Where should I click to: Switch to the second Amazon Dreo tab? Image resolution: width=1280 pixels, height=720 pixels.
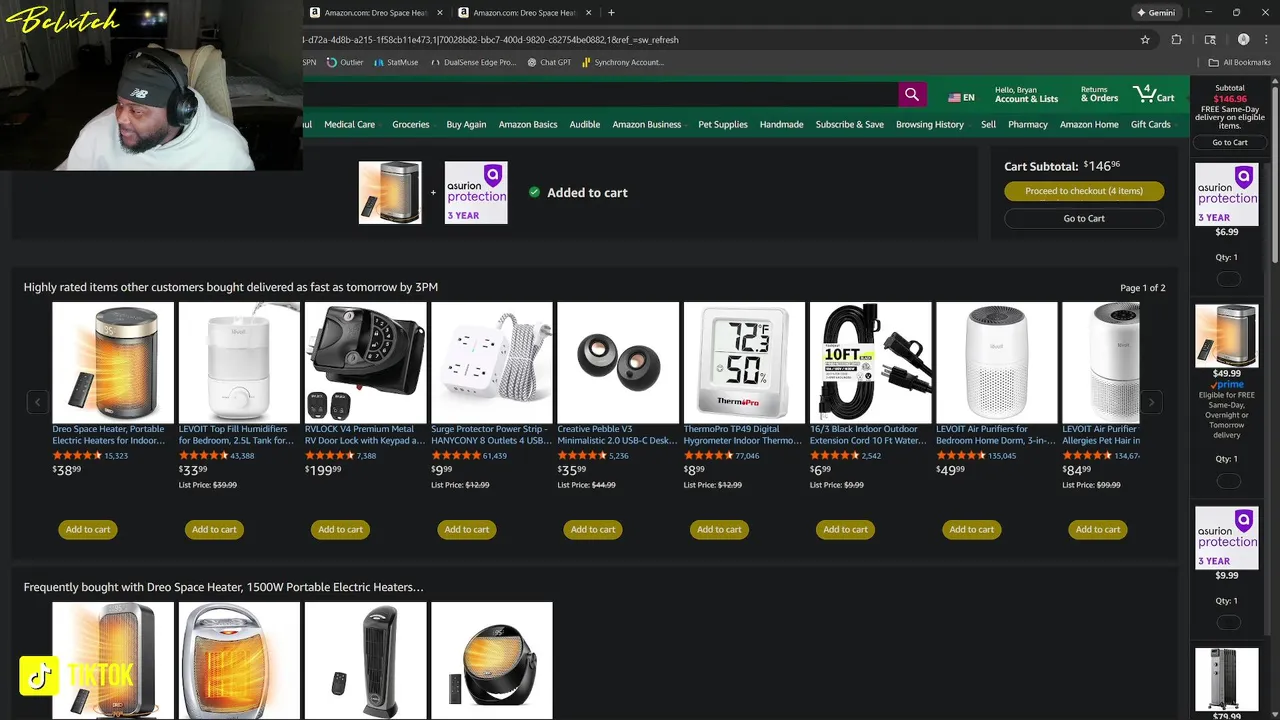tap(525, 13)
